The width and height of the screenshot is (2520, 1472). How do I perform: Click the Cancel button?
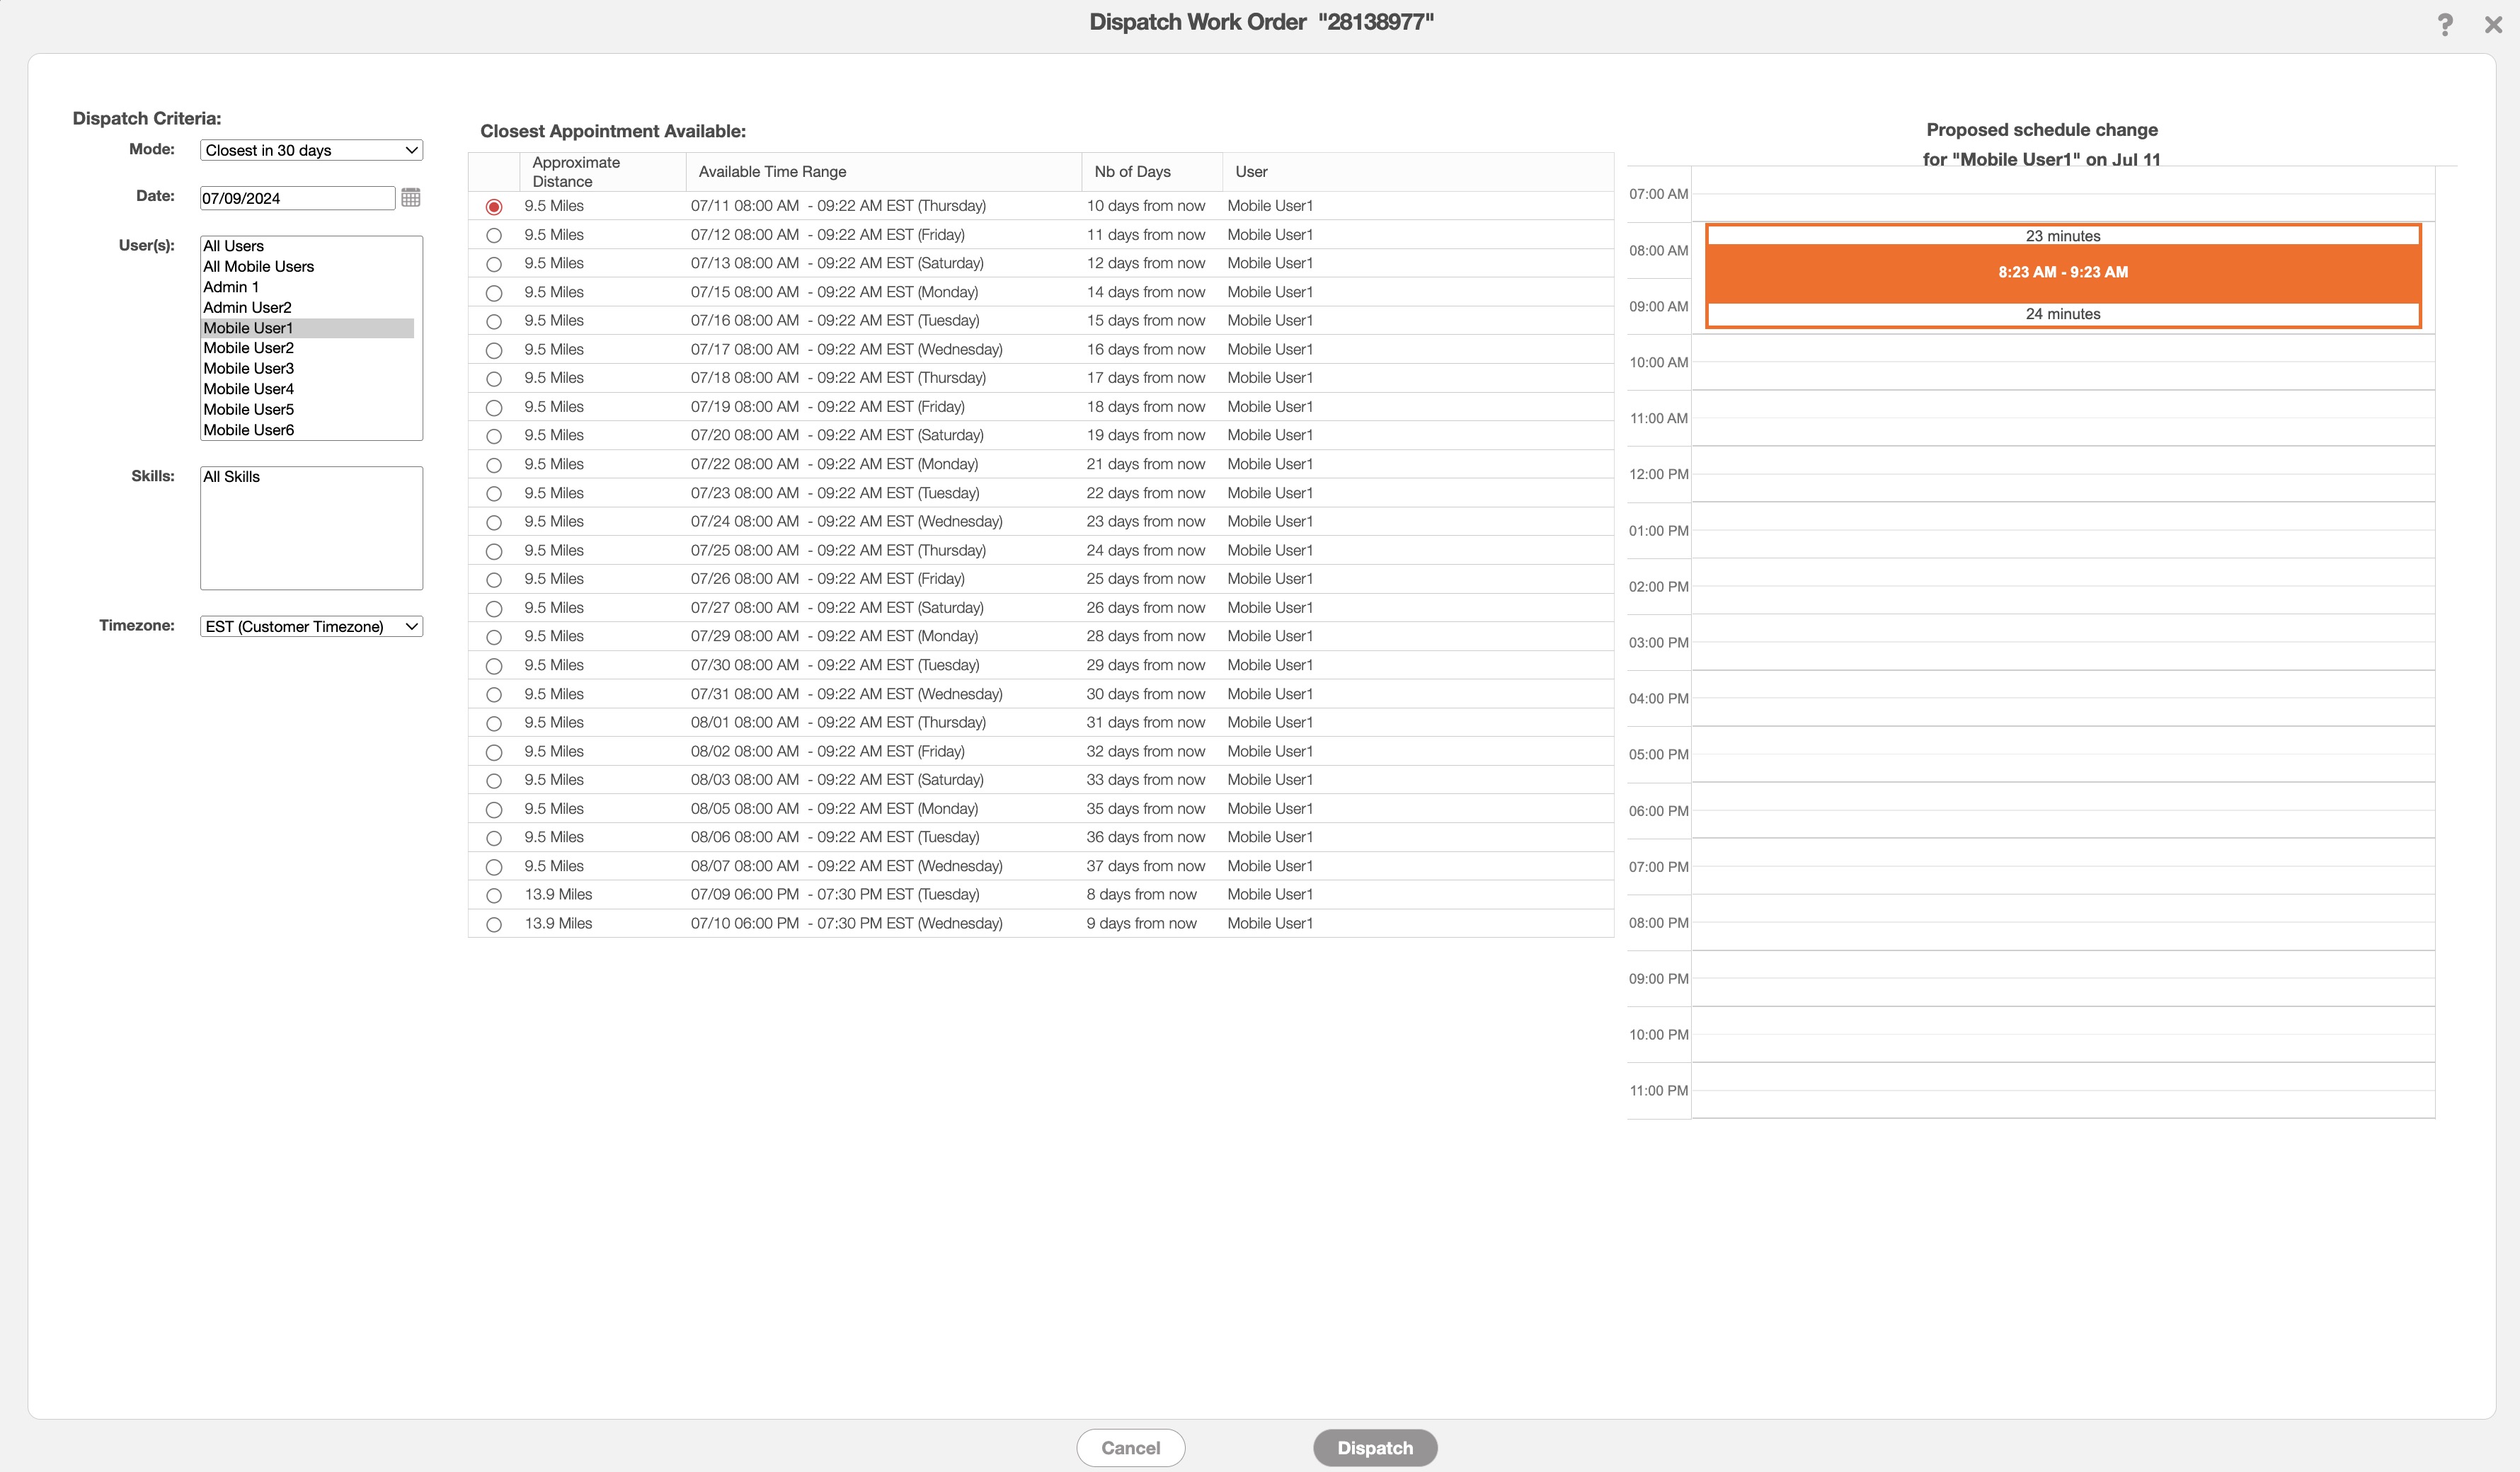coord(1130,1448)
